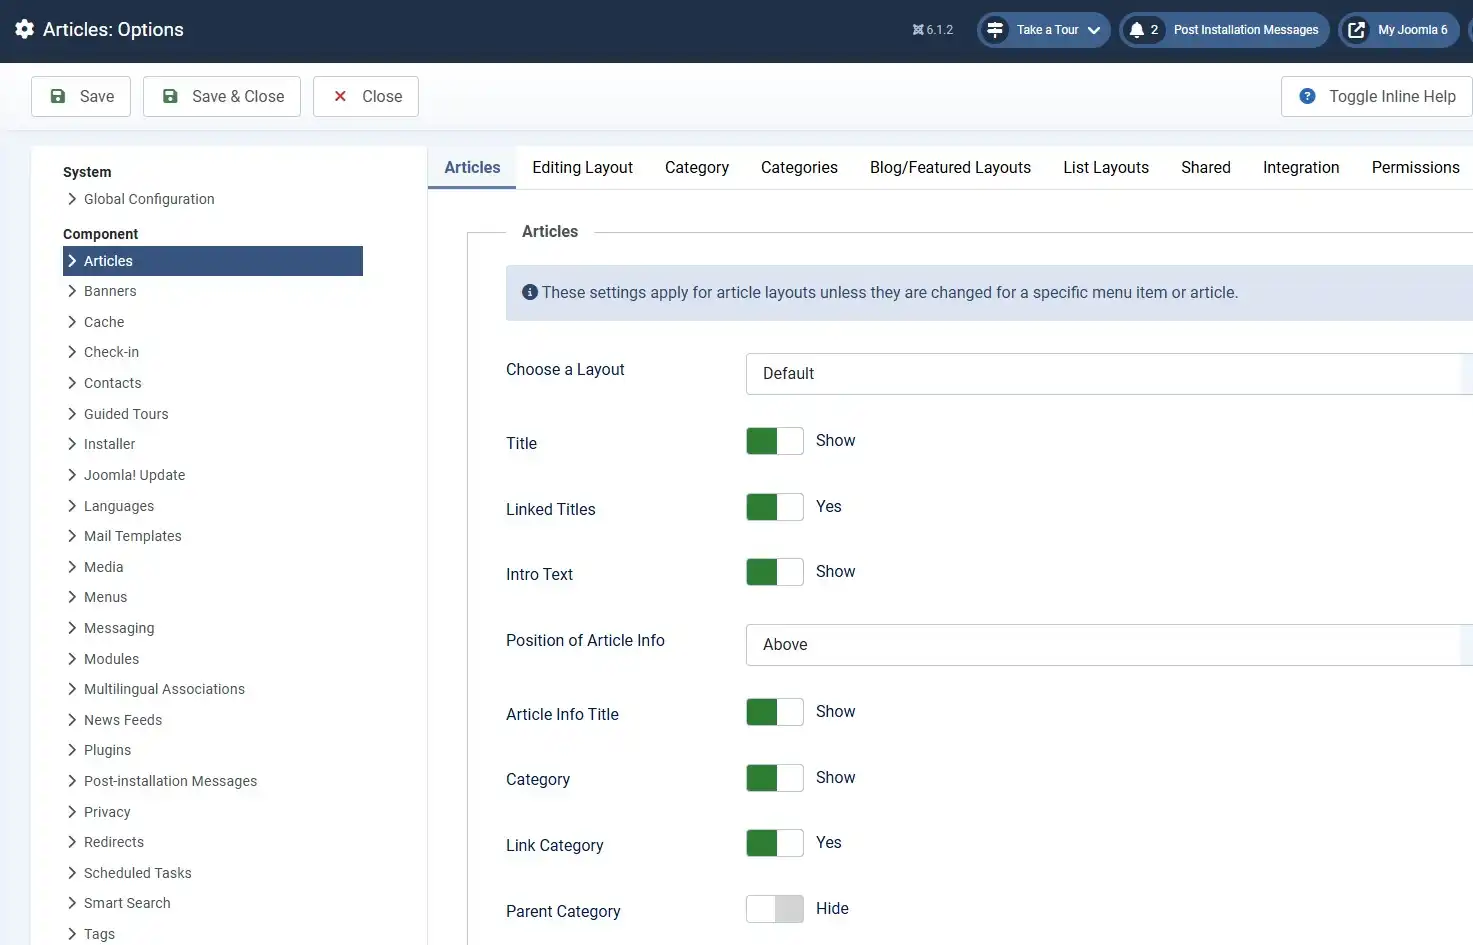Click the red X icon on Close button
This screenshot has height=945, width=1473.
click(340, 96)
